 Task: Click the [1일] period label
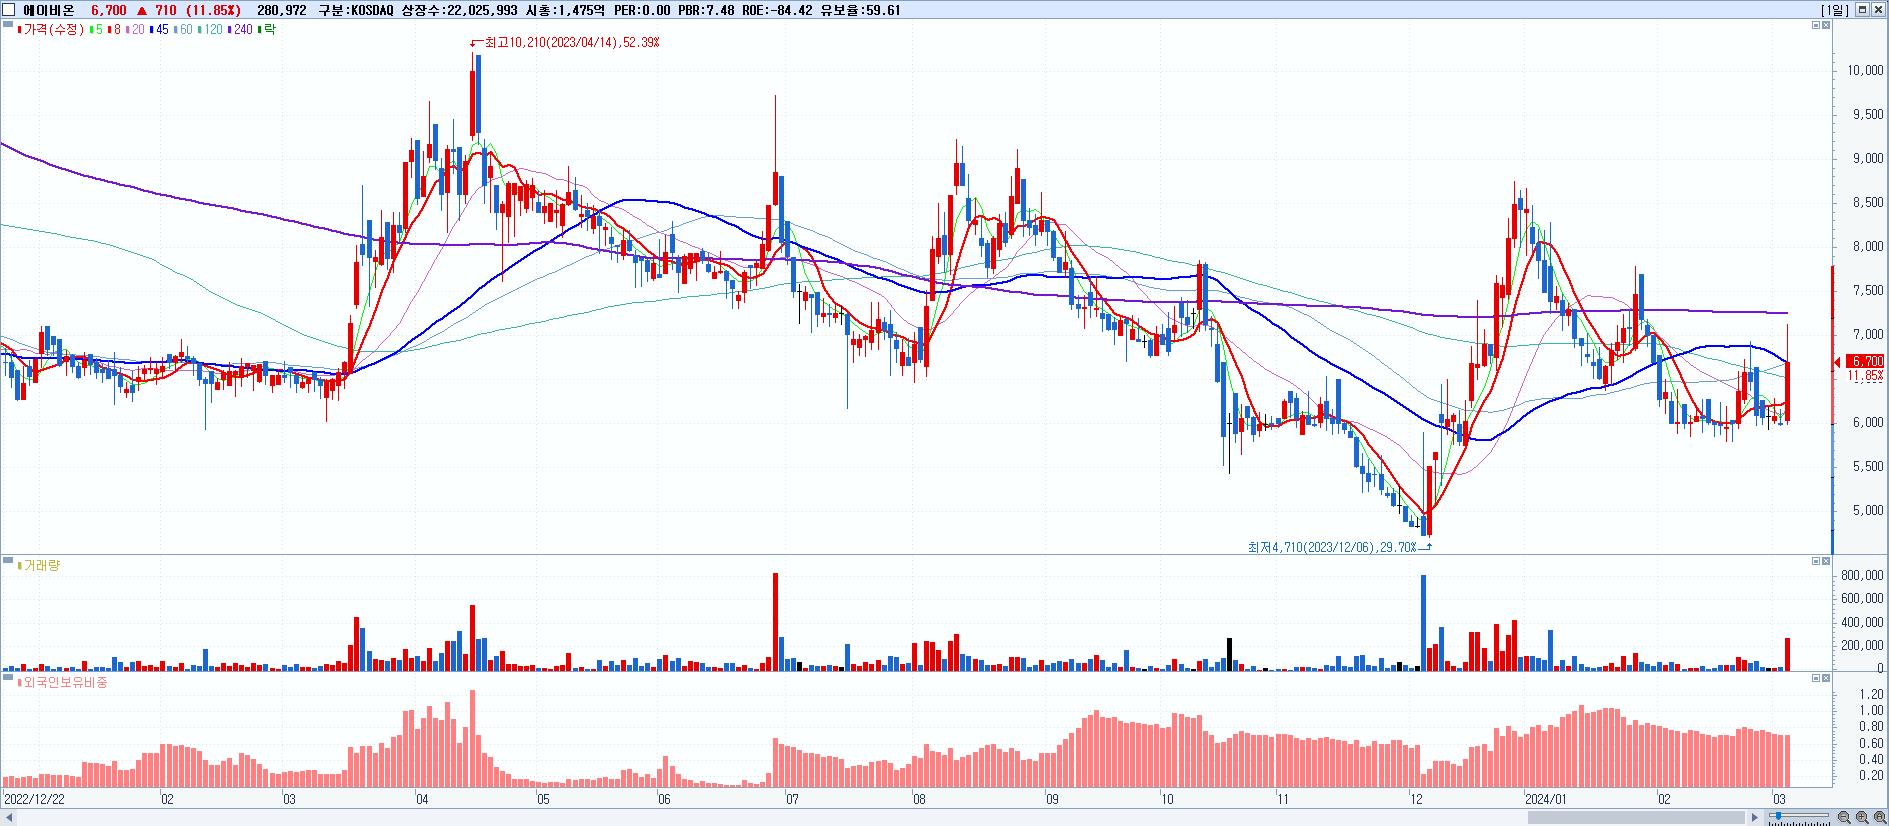click(x=1835, y=10)
